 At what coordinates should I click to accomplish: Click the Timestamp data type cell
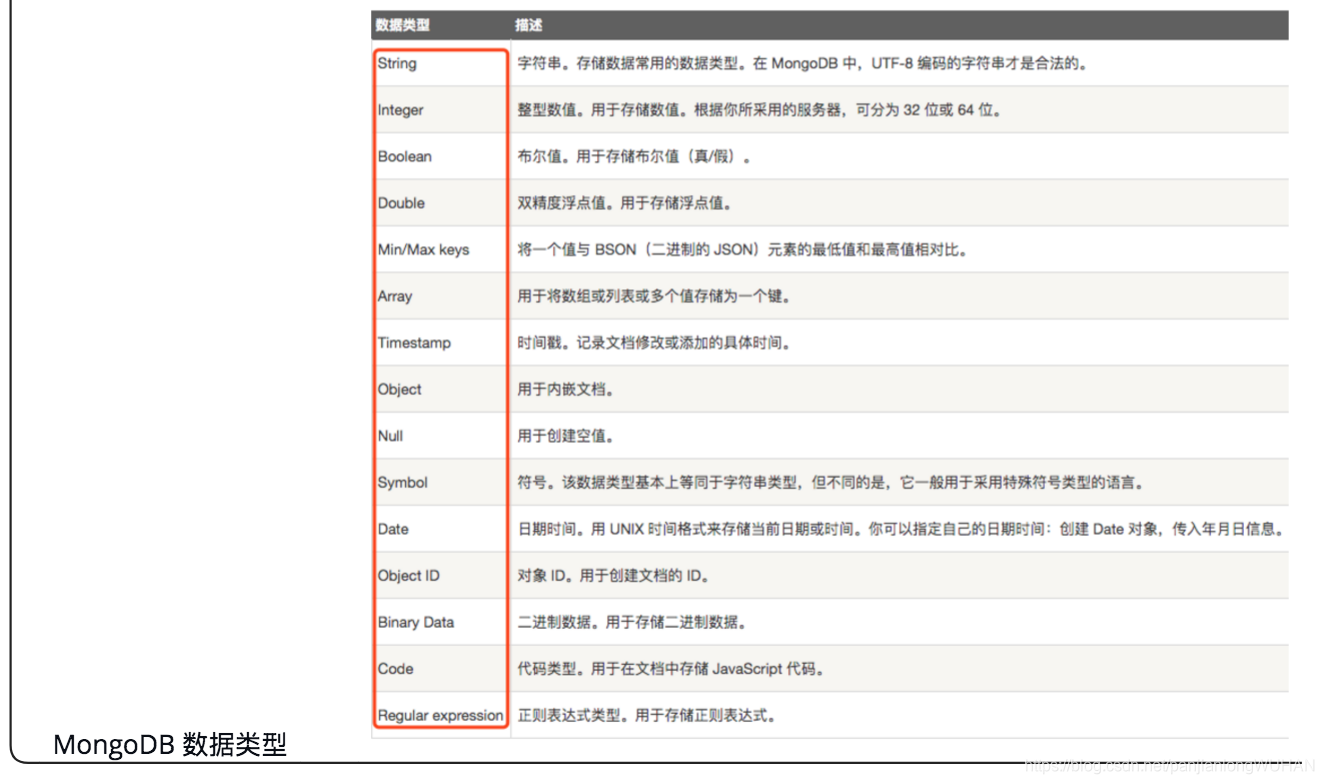pyautogui.click(x=414, y=342)
